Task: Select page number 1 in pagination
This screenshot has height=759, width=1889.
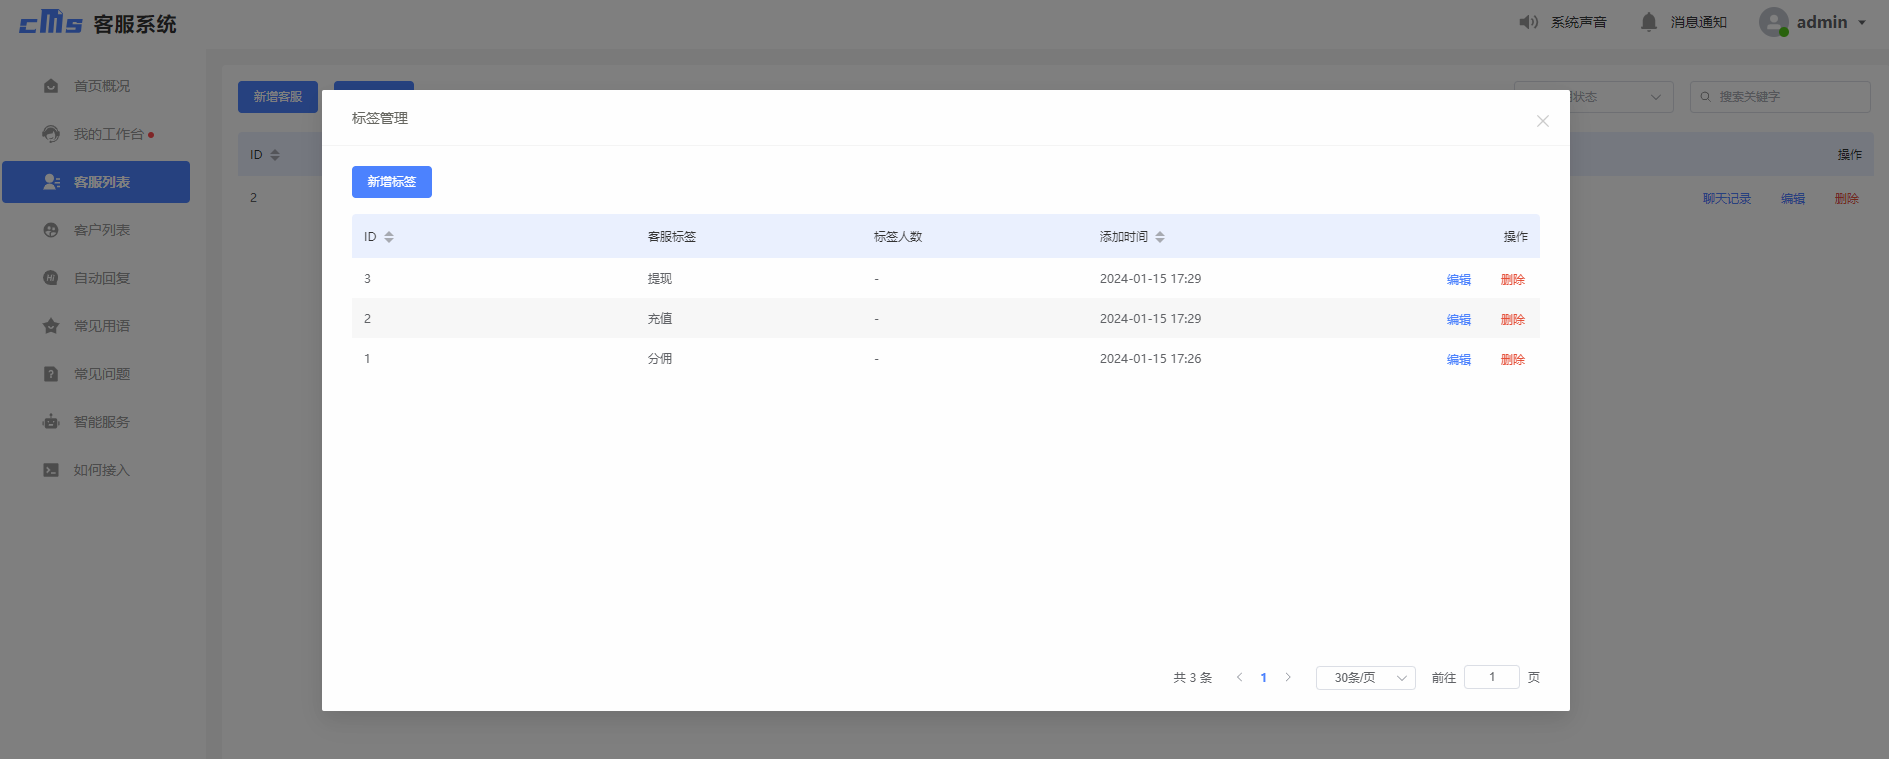Action: 1264,678
